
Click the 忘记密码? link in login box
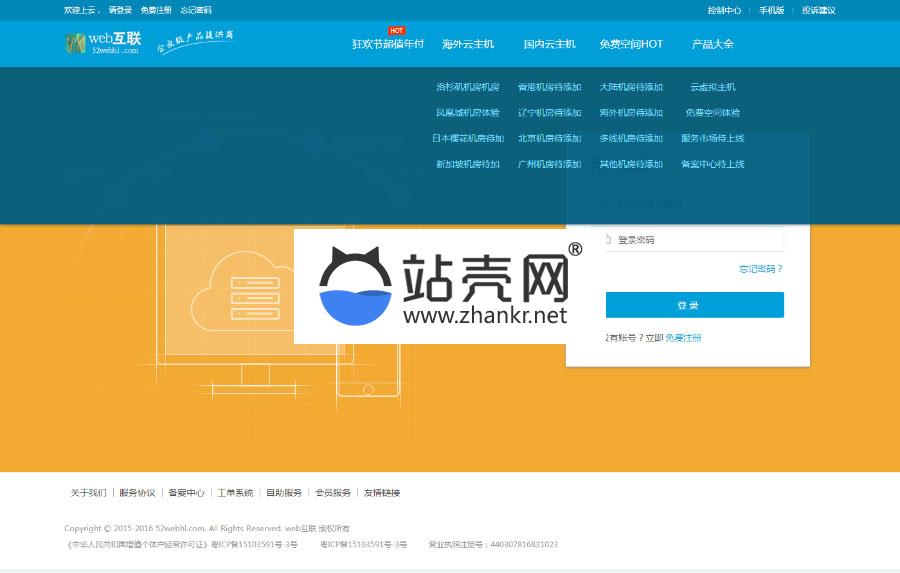point(760,269)
